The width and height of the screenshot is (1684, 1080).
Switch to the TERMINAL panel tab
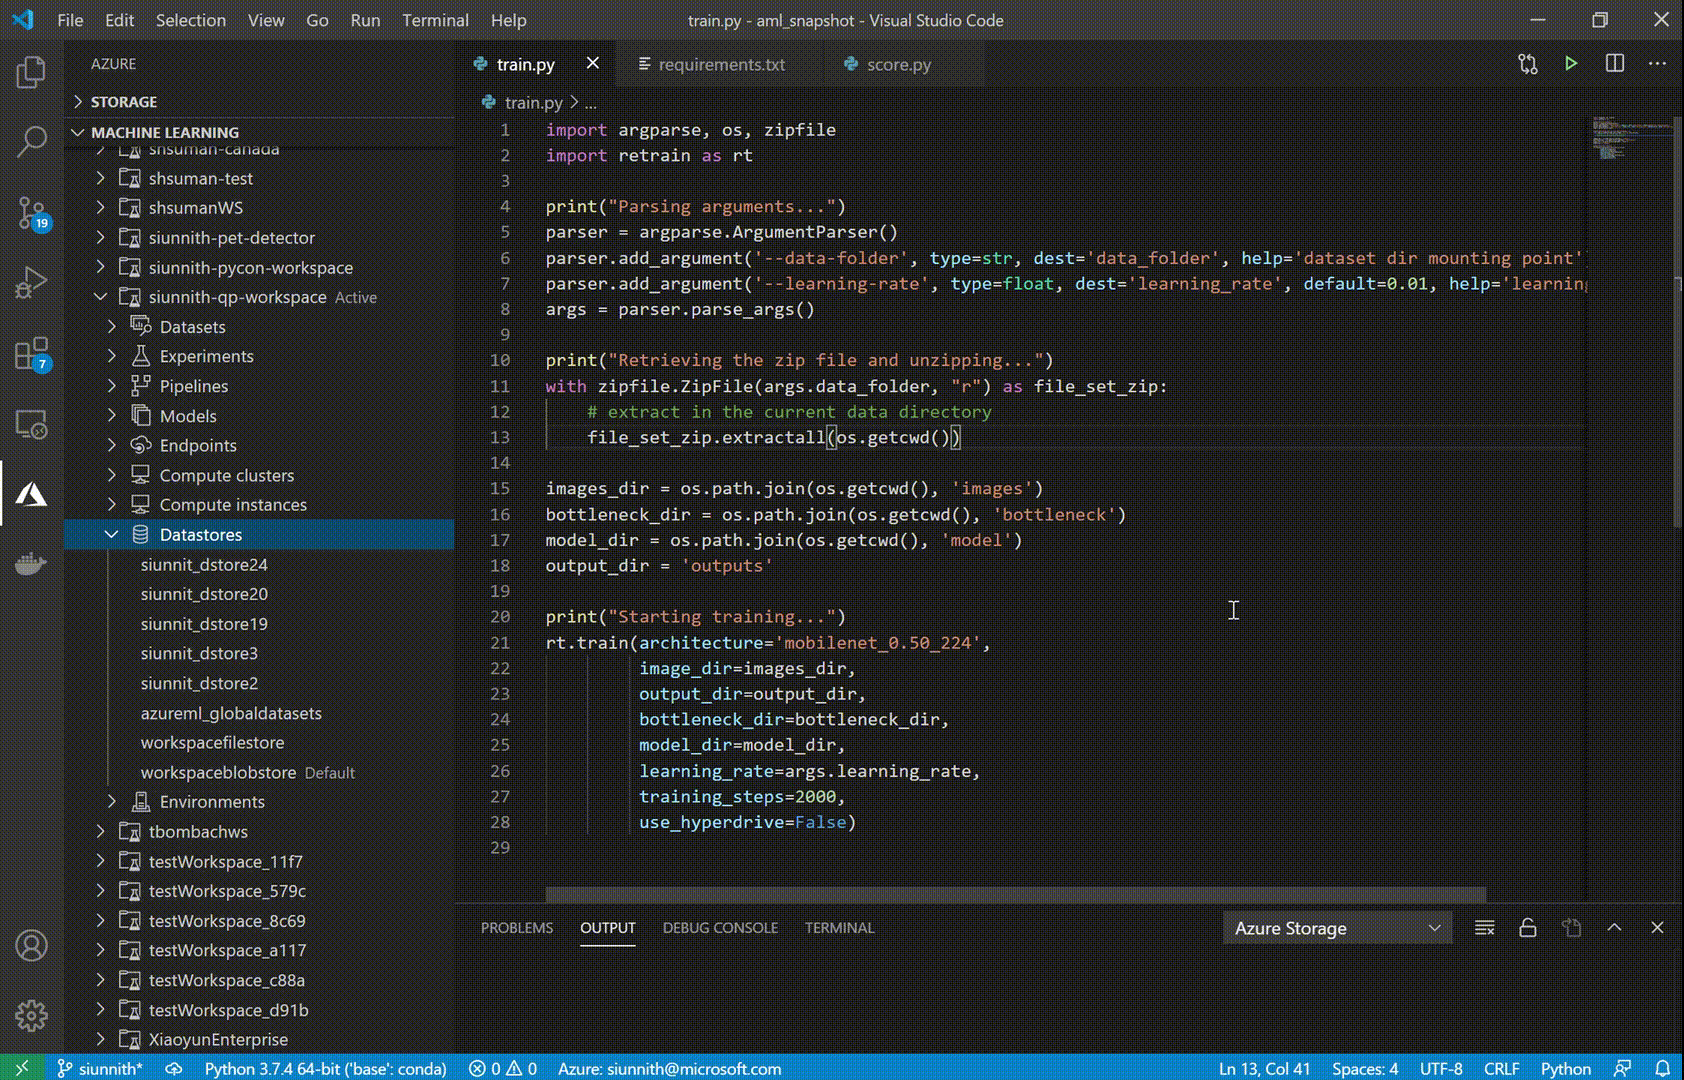[839, 928]
